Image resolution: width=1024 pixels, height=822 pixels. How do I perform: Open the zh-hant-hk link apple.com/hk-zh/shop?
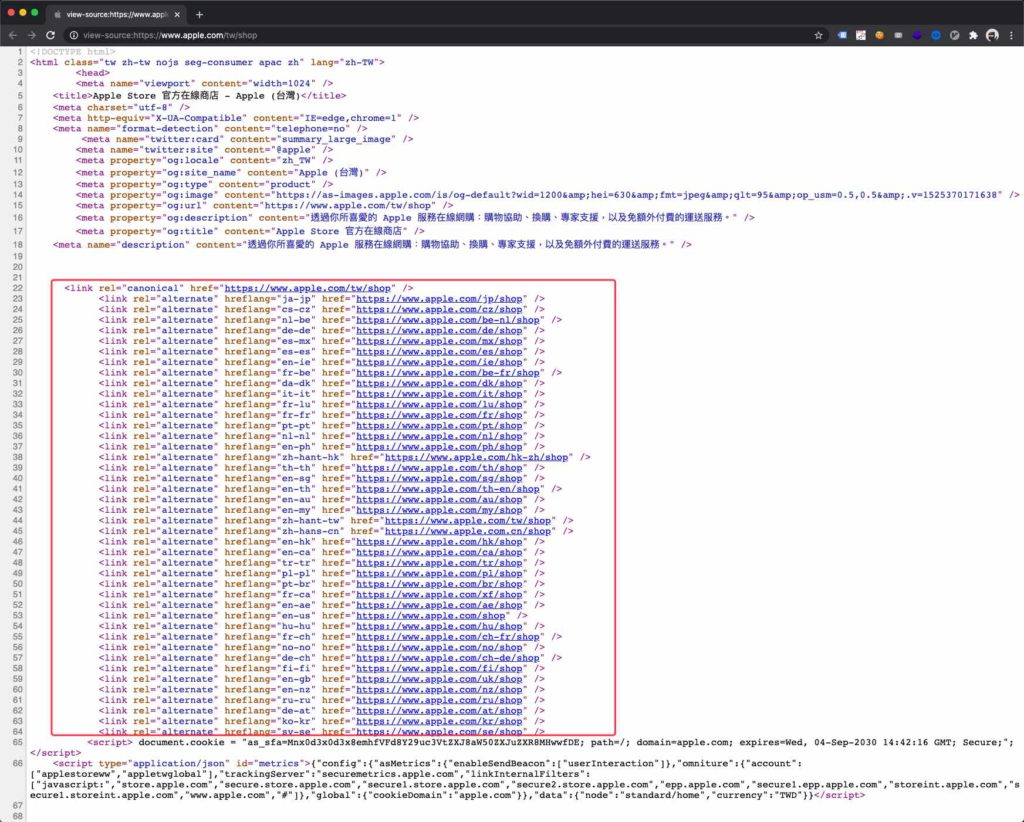pyautogui.click(x=476, y=457)
